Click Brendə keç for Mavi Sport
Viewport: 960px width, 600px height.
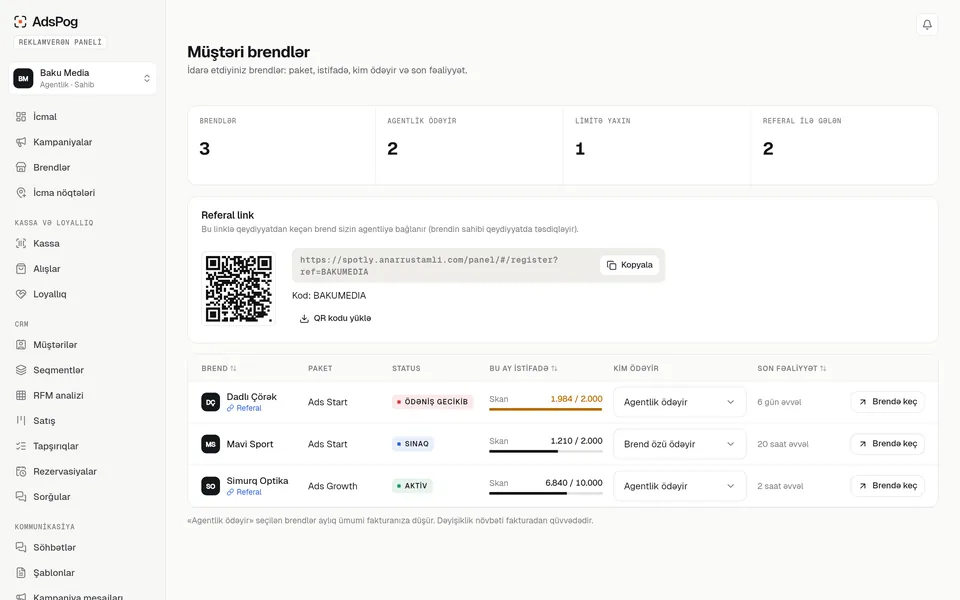tap(887, 444)
